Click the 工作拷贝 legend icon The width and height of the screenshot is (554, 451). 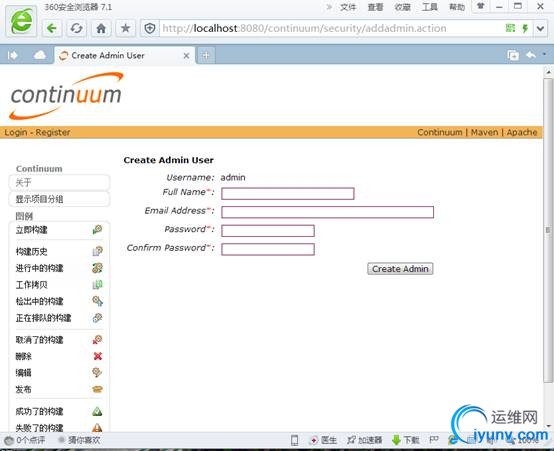tap(97, 285)
